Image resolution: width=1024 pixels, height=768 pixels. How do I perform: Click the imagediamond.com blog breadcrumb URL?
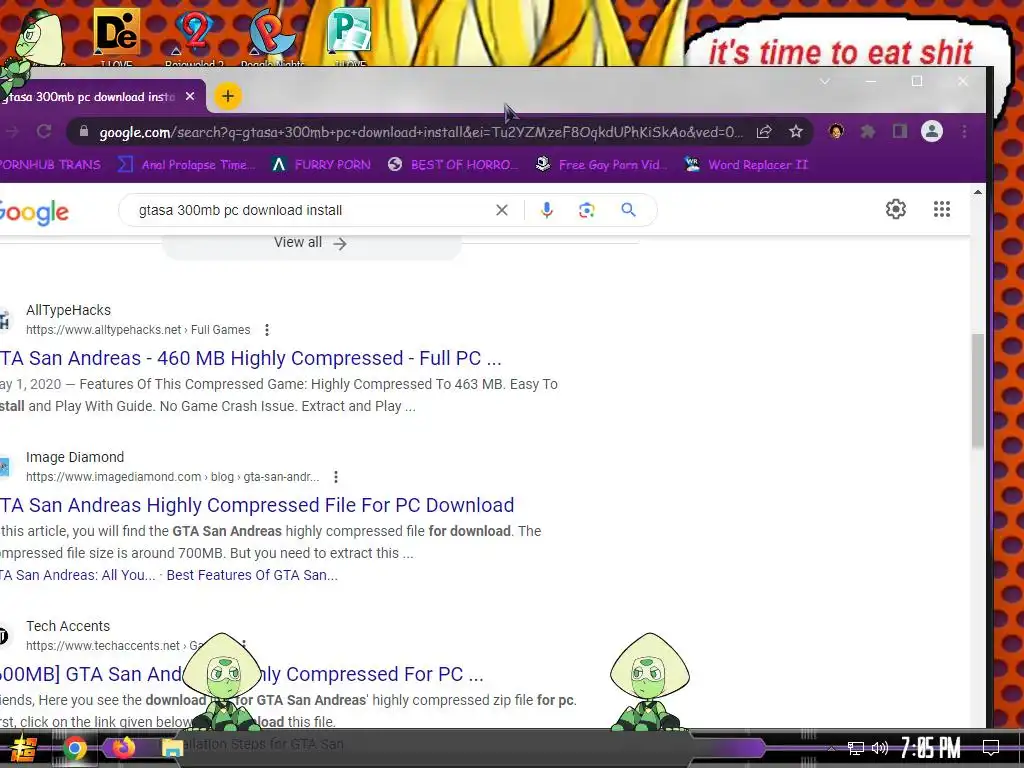coord(172,477)
